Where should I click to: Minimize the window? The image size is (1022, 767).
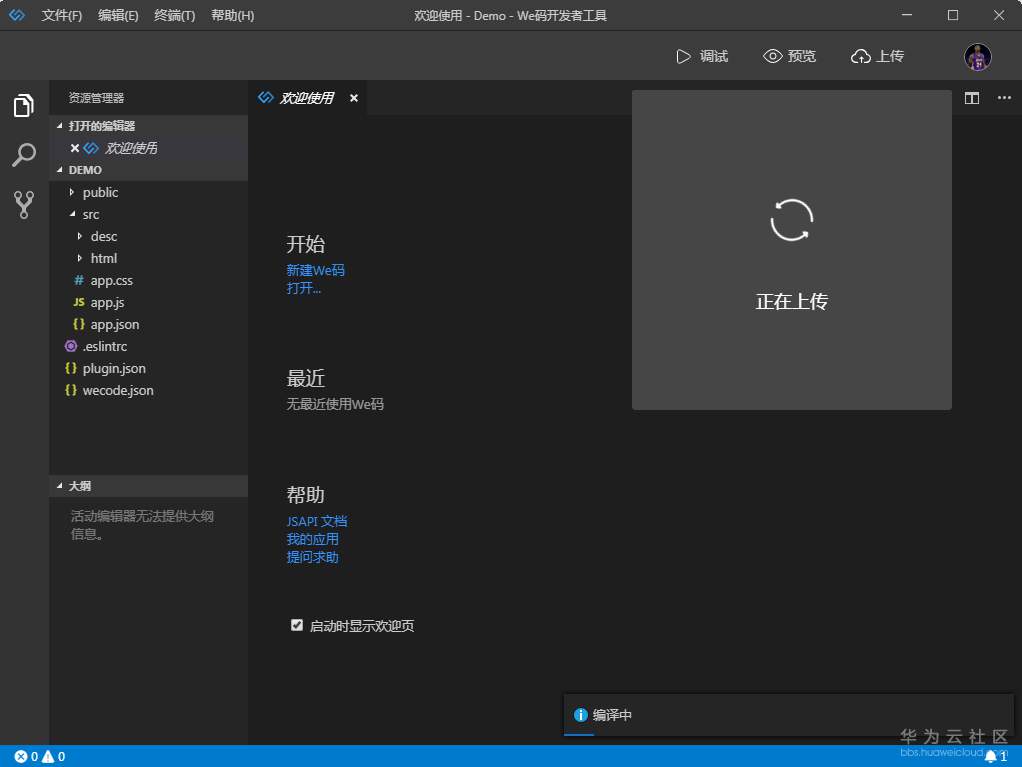[907, 15]
